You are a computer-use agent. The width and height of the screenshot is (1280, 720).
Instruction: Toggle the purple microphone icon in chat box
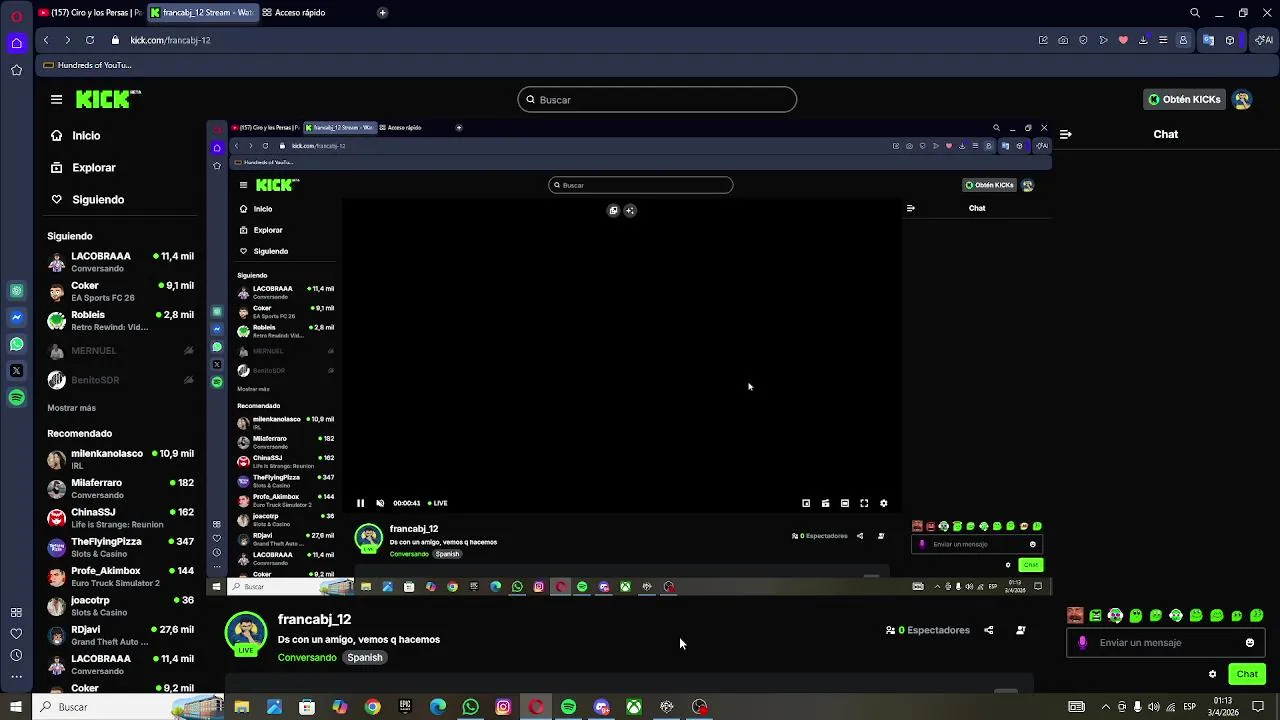coord(1082,643)
